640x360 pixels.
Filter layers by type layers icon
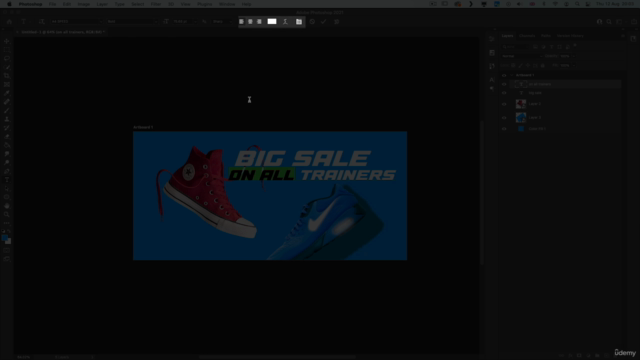(551, 47)
